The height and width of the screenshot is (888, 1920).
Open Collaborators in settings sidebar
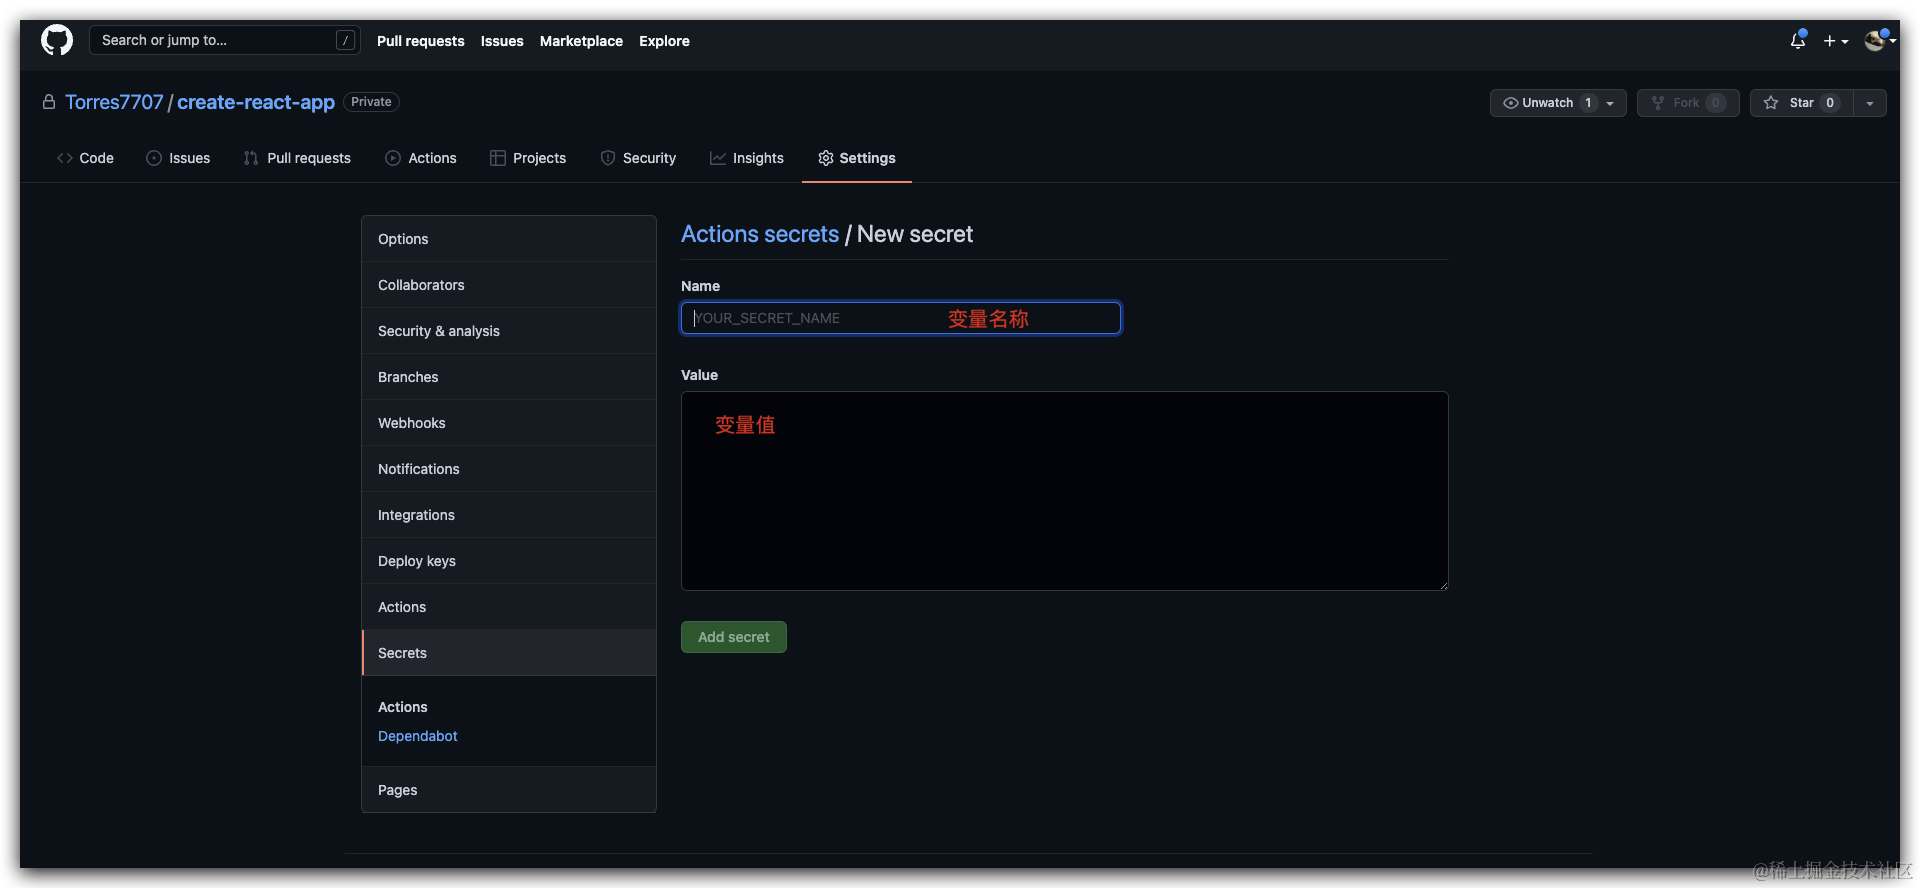509,285
